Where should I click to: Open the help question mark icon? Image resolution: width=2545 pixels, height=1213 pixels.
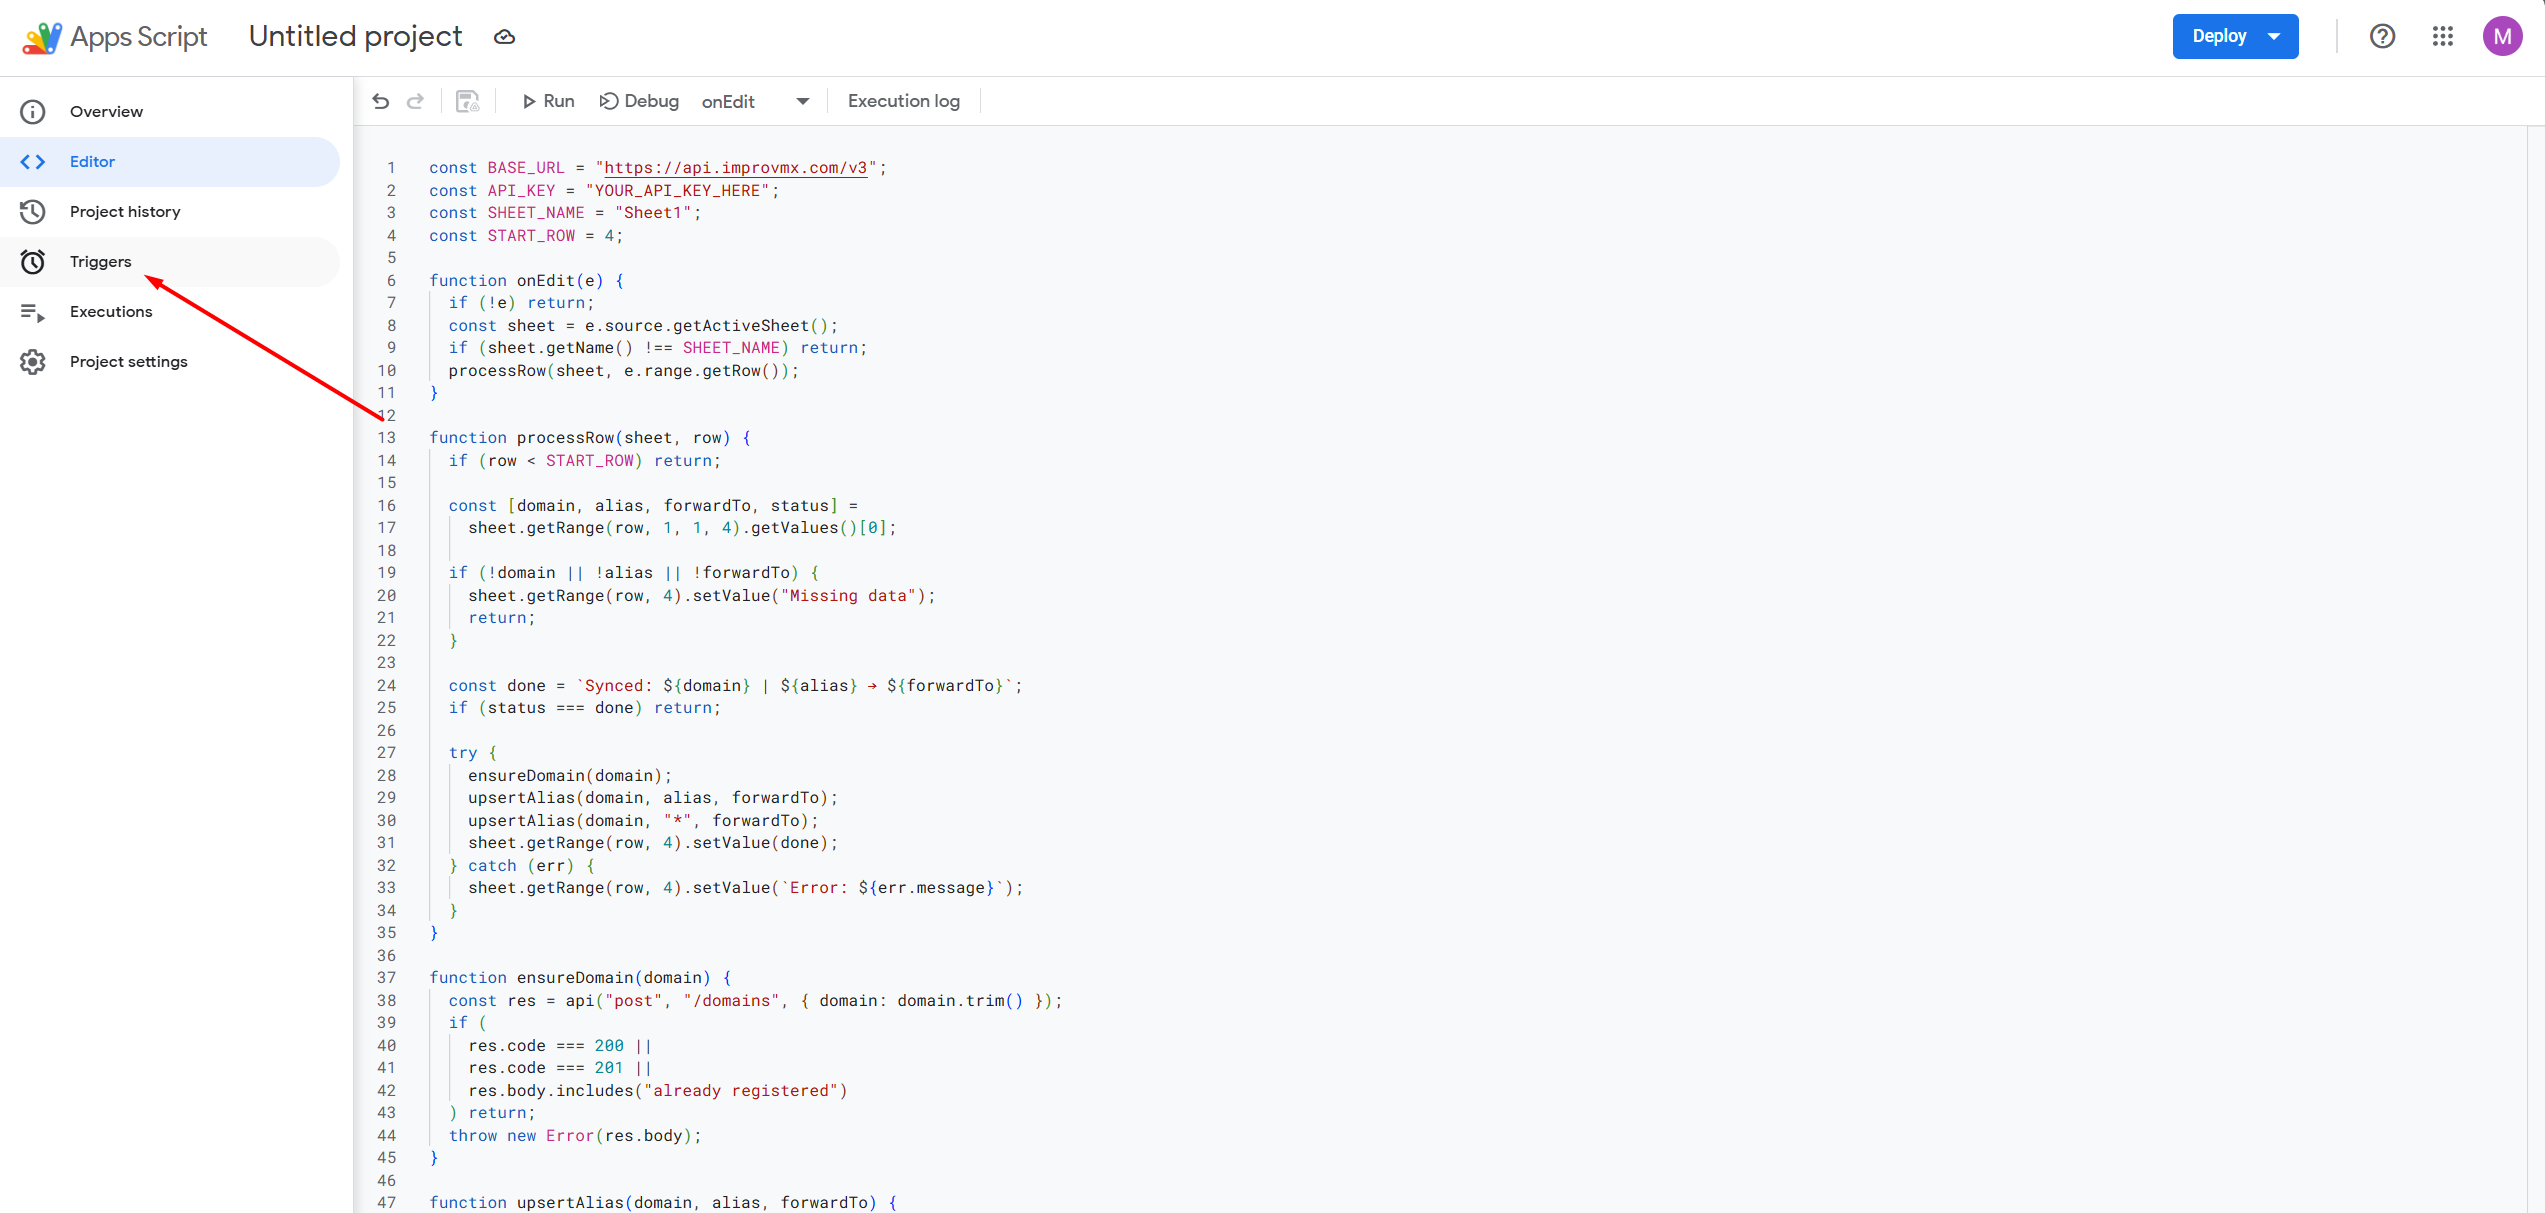pos(2382,37)
